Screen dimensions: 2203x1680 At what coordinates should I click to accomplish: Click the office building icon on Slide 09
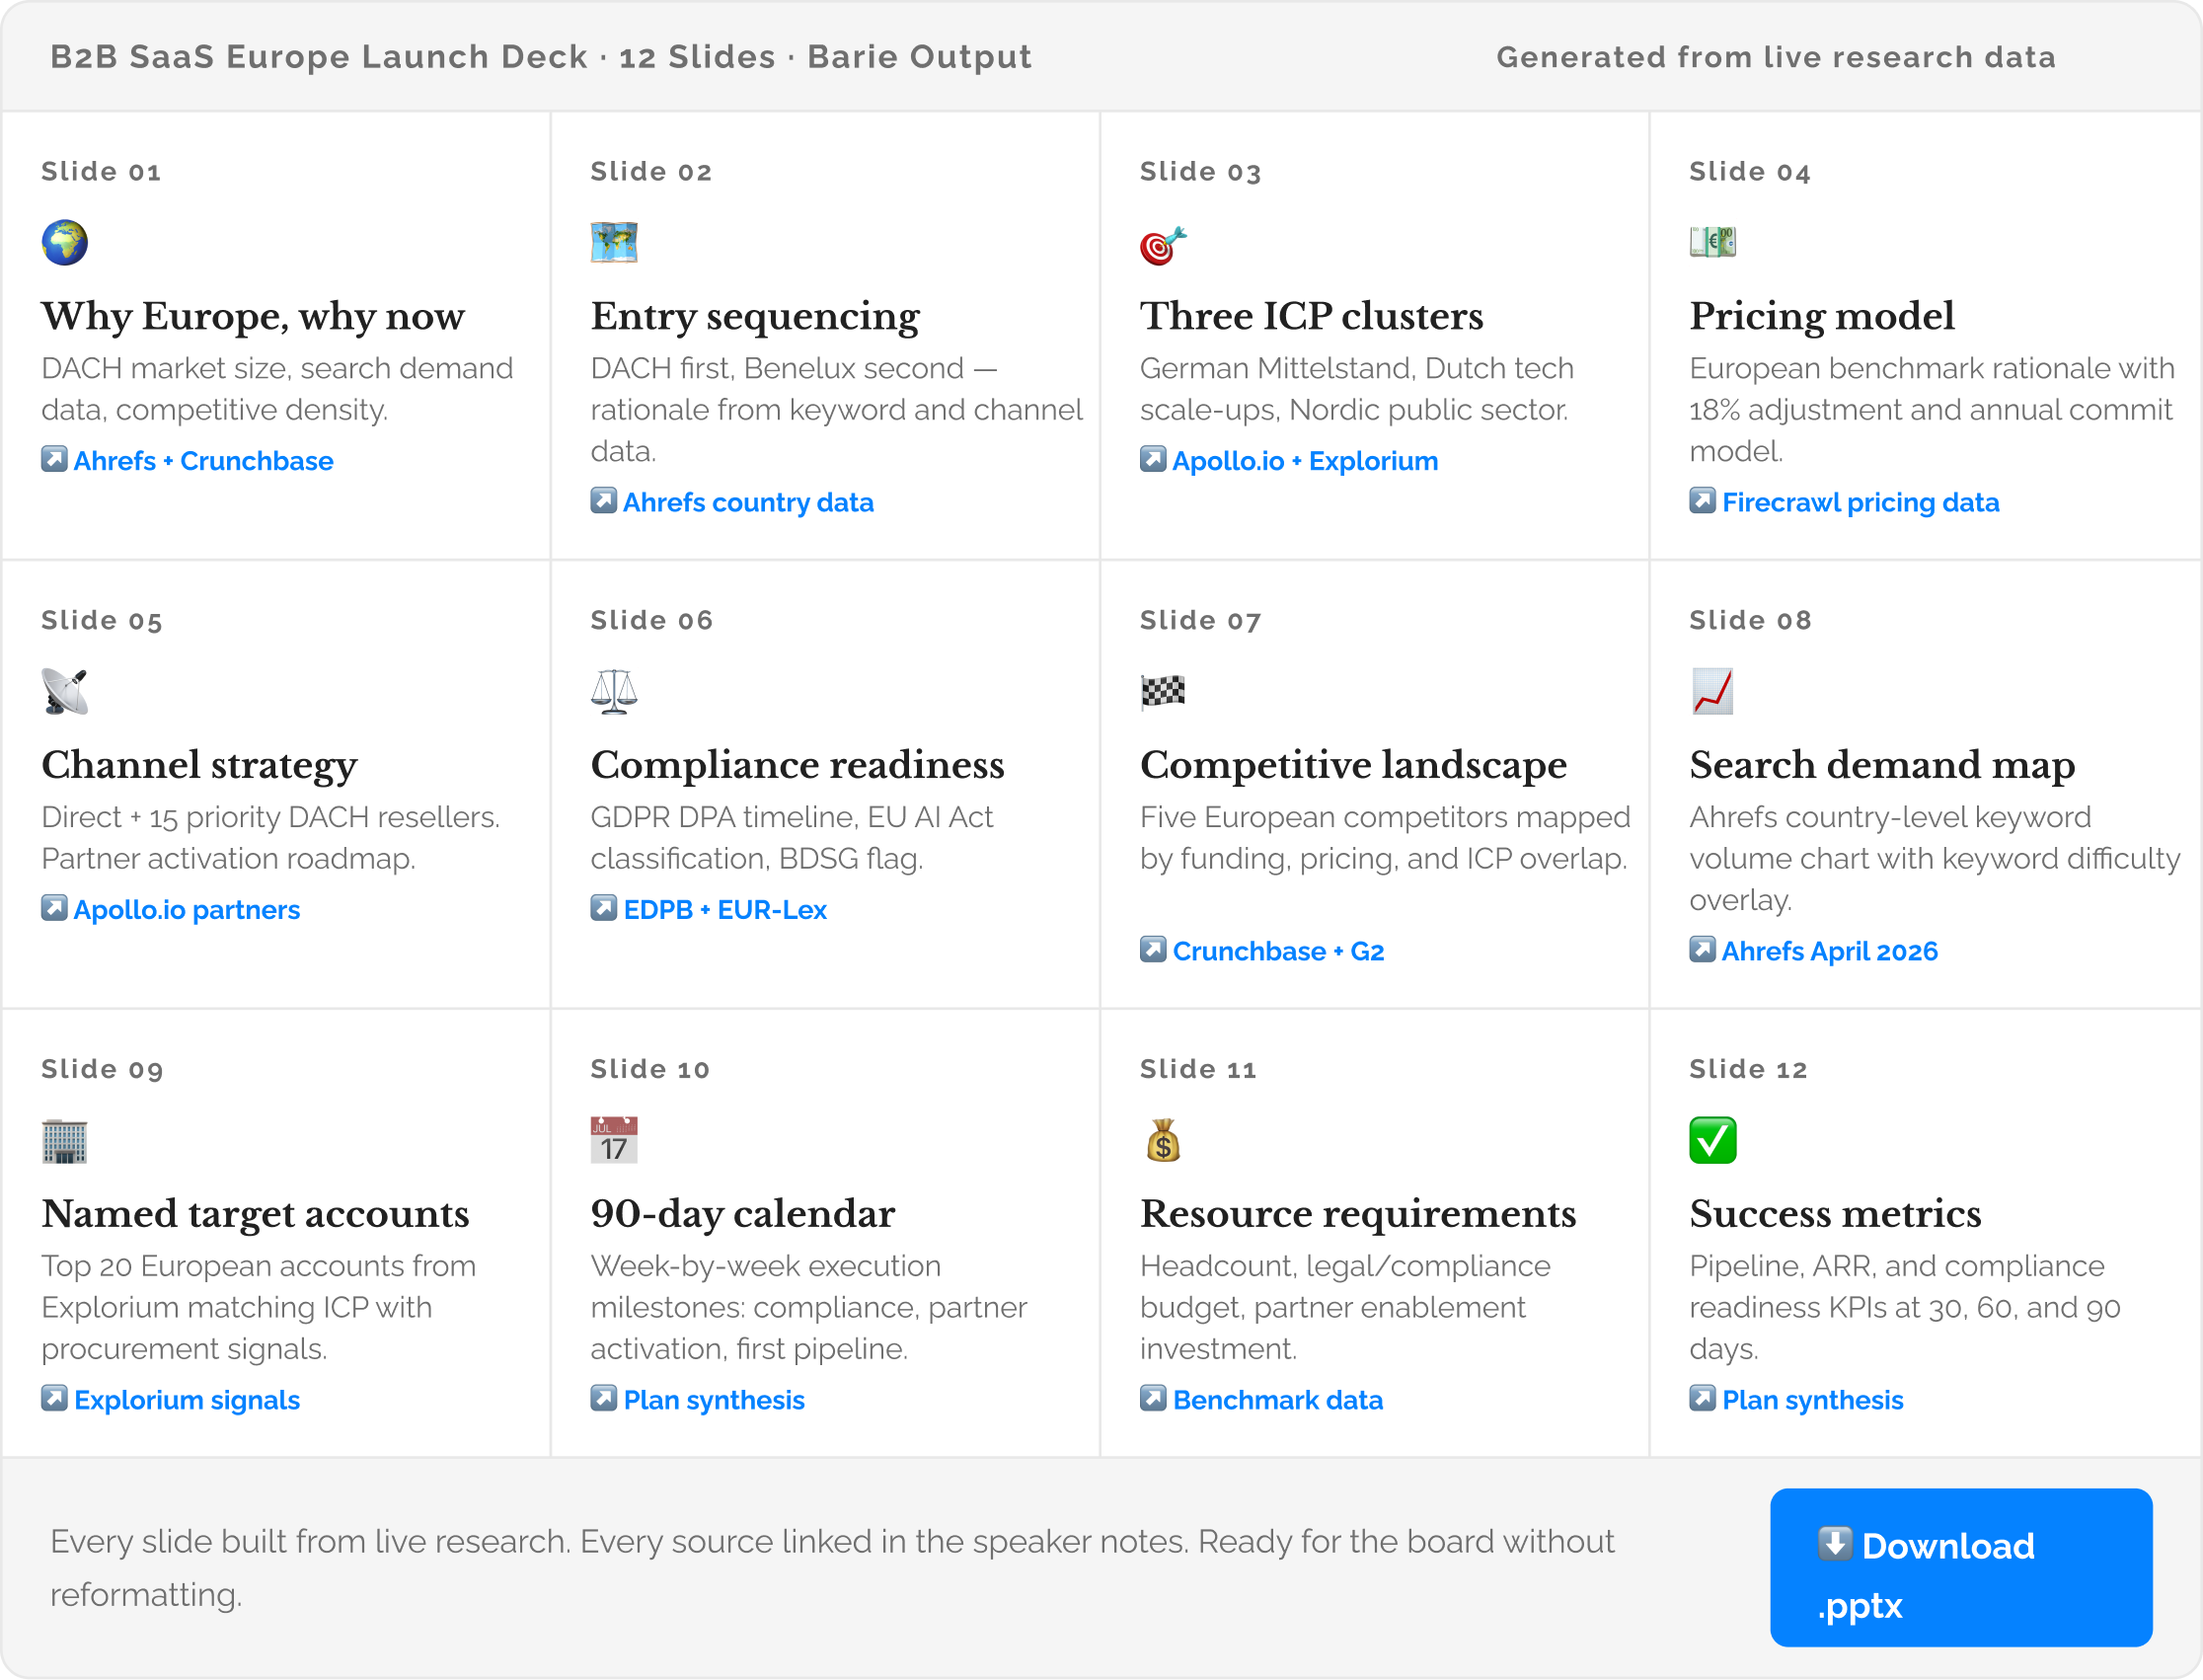point(64,1141)
